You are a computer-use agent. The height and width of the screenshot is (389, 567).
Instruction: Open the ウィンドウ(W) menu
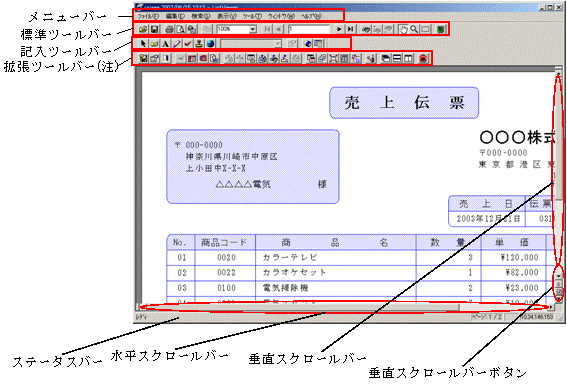[x=281, y=16]
